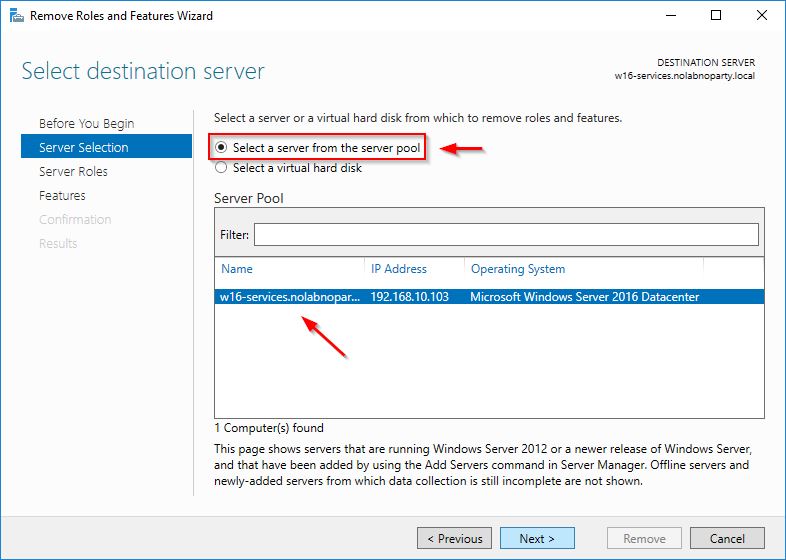
Task: Click the 192.168.10.103 IP address cell
Action: 410,297
